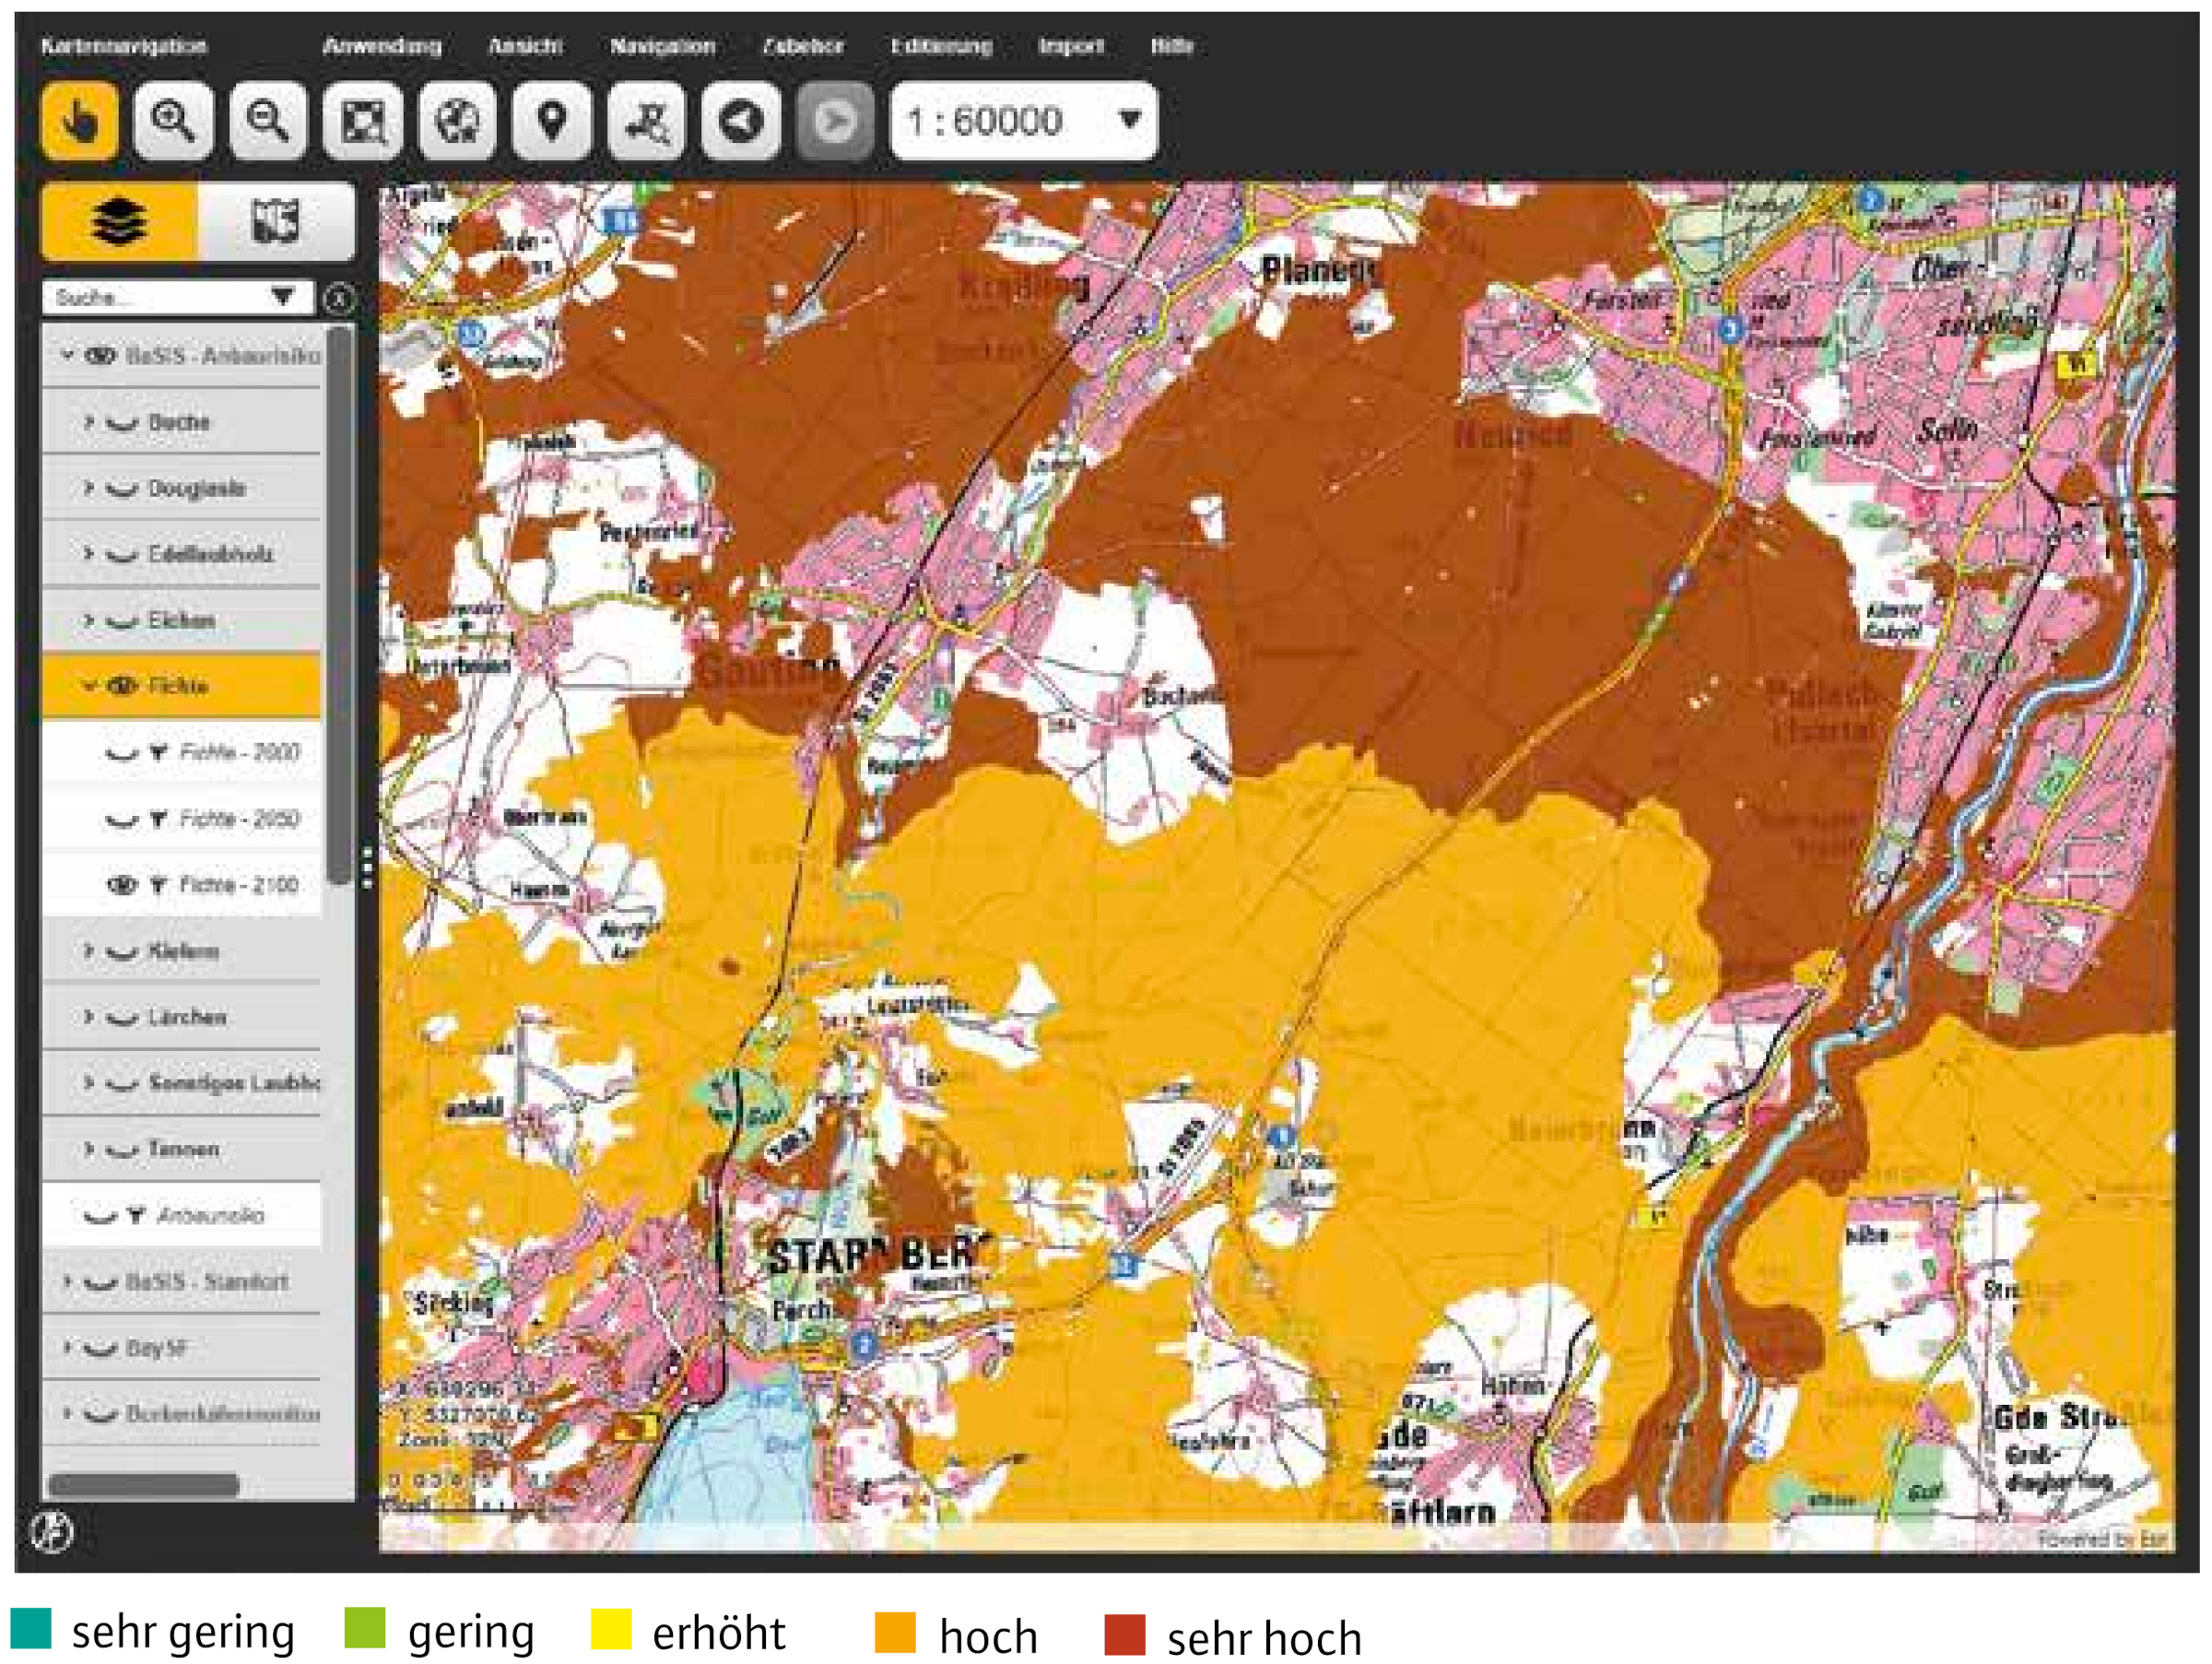Click the zoom in magnifier icon
This screenshot has height=1664, width=2212.
click(173, 122)
